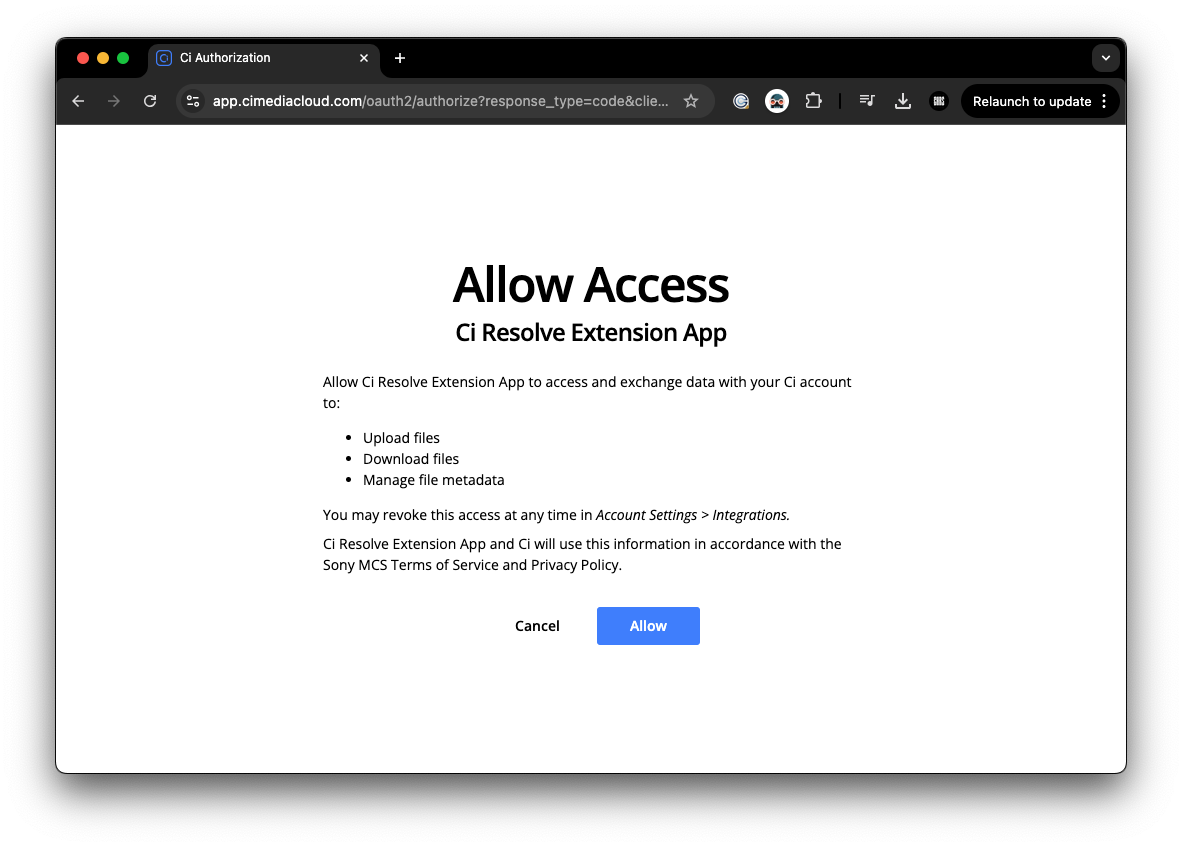The width and height of the screenshot is (1182, 847).
Task: Select the Ci Authorization tab
Action: point(264,58)
